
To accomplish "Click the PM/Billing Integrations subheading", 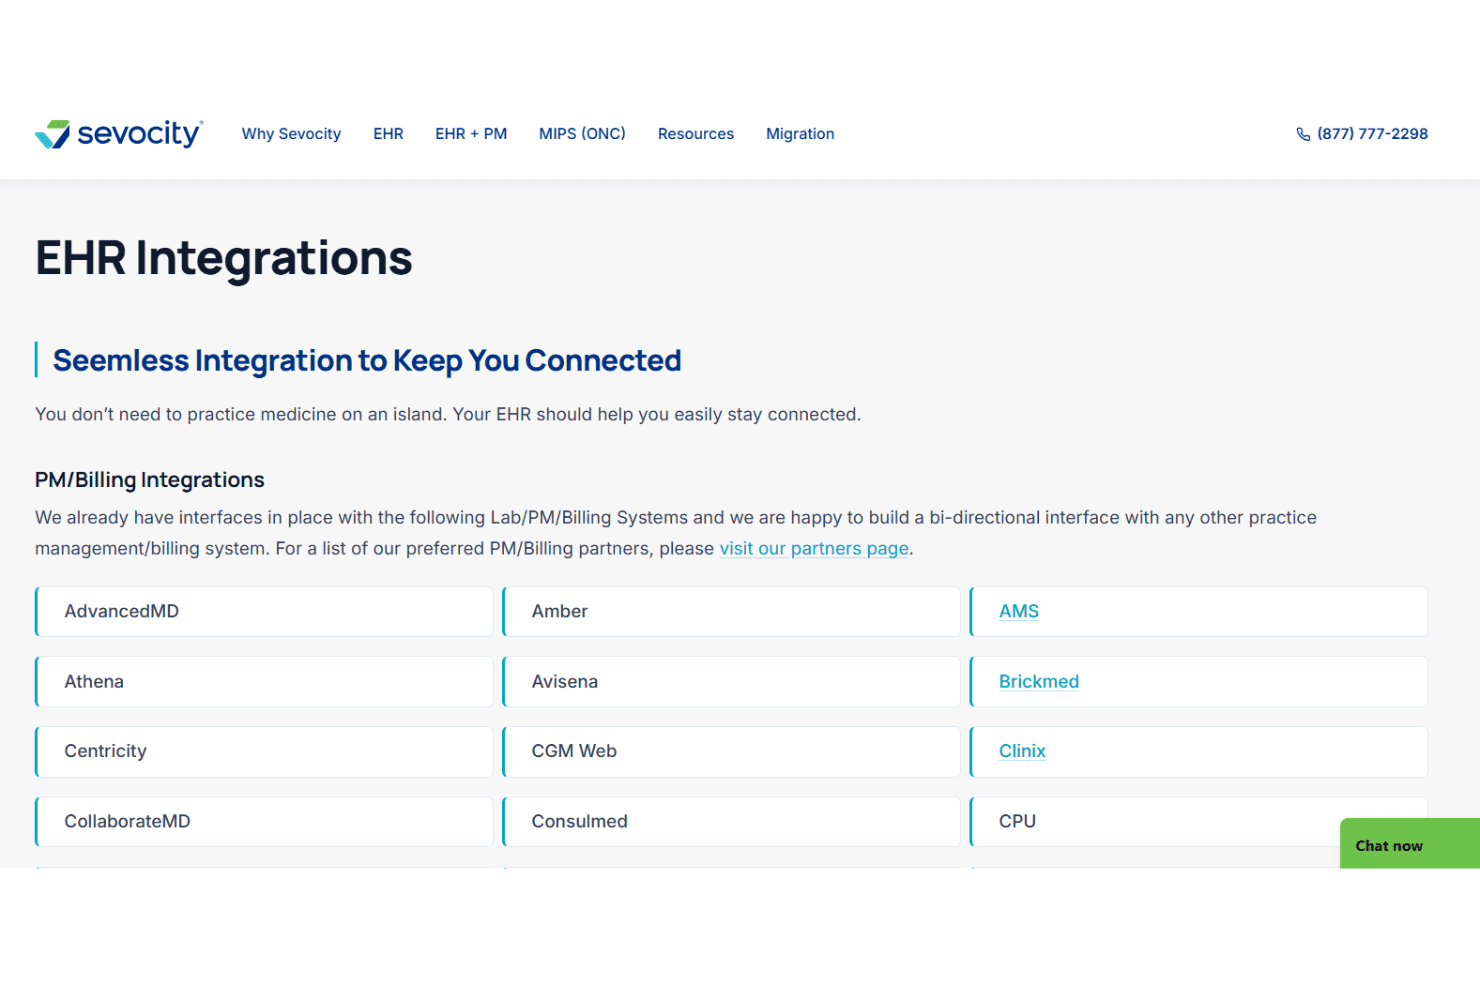I will pyautogui.click(x=150, y=480).
